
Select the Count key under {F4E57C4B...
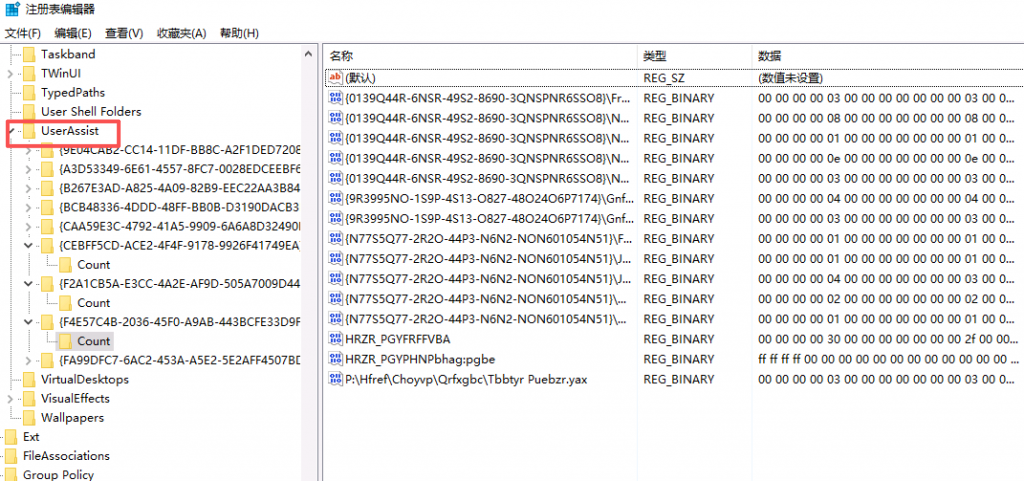click(x=93, y=341)
